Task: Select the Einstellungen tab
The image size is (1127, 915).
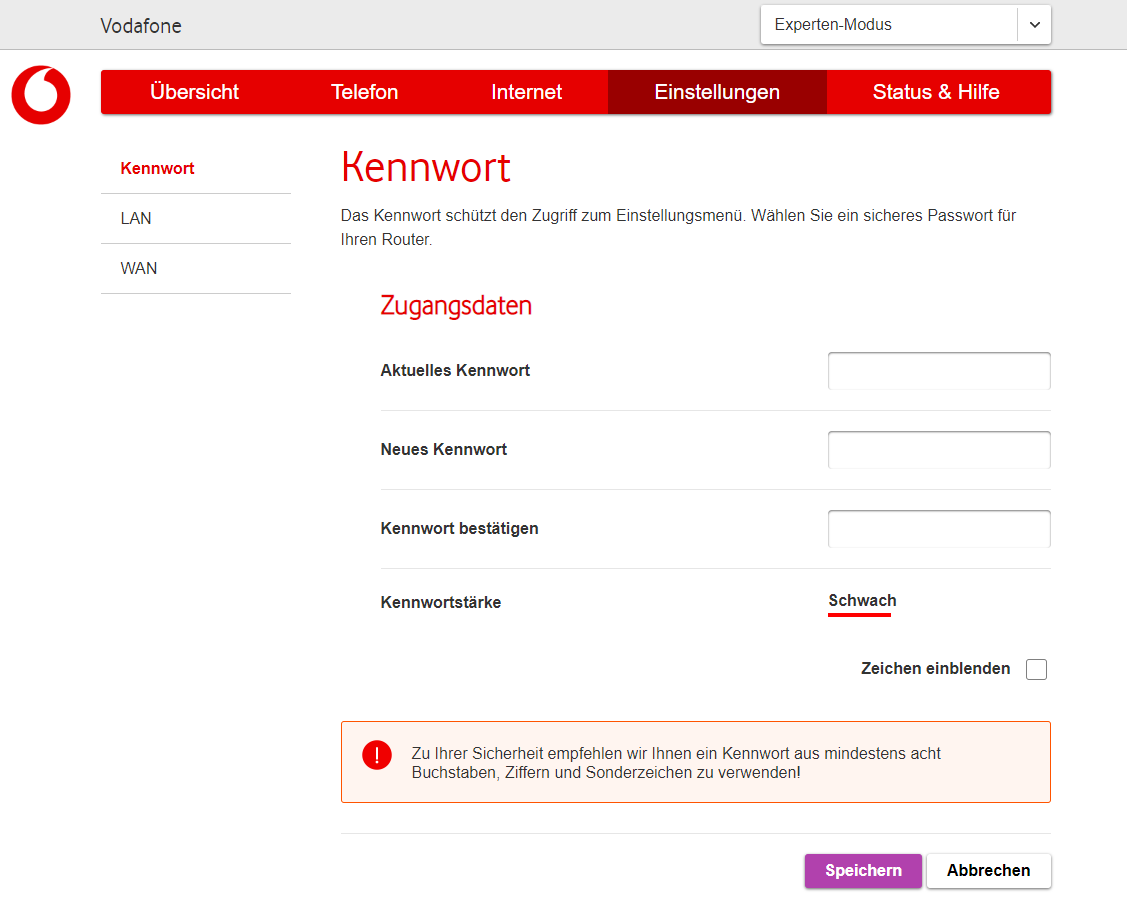Action: [717, 92]
